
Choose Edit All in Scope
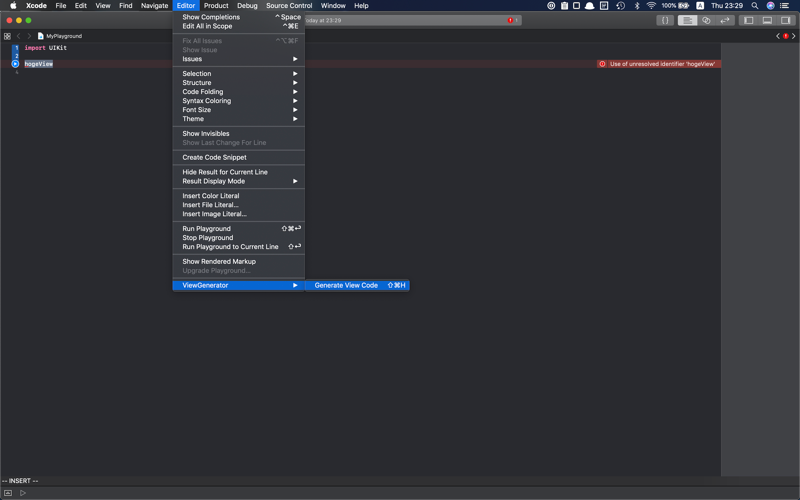tap(238, 26)
